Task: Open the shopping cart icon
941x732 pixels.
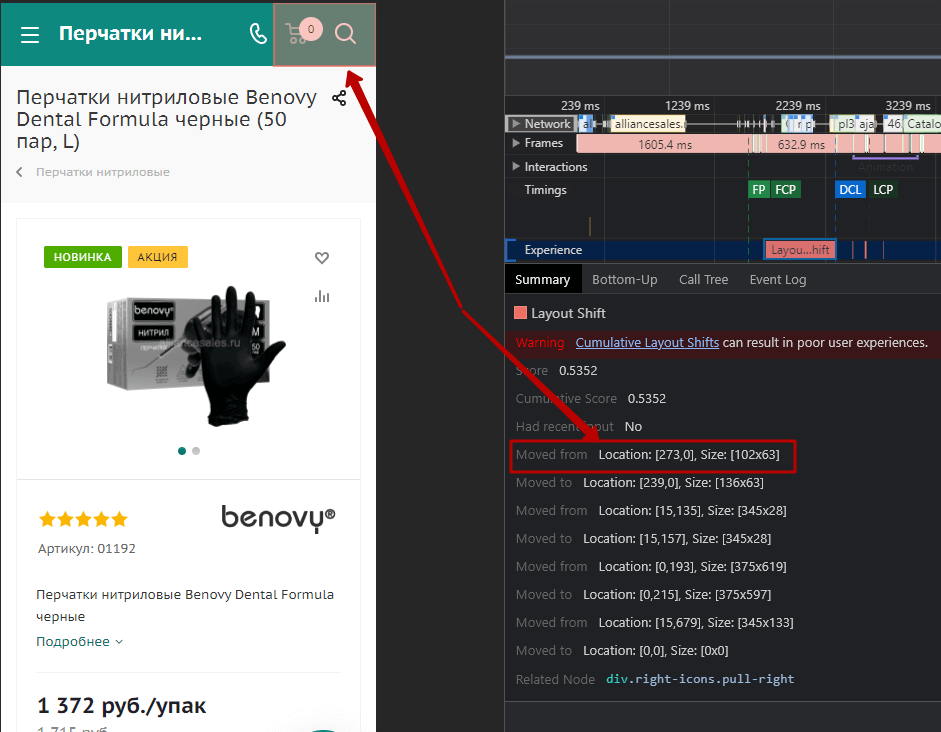Action: click(x=298, y=34)
